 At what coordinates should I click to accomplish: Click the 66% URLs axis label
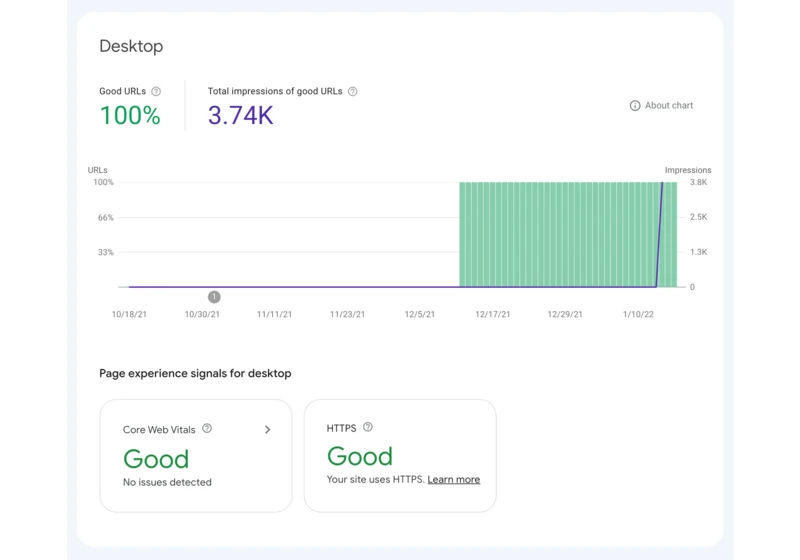point(106,217)
